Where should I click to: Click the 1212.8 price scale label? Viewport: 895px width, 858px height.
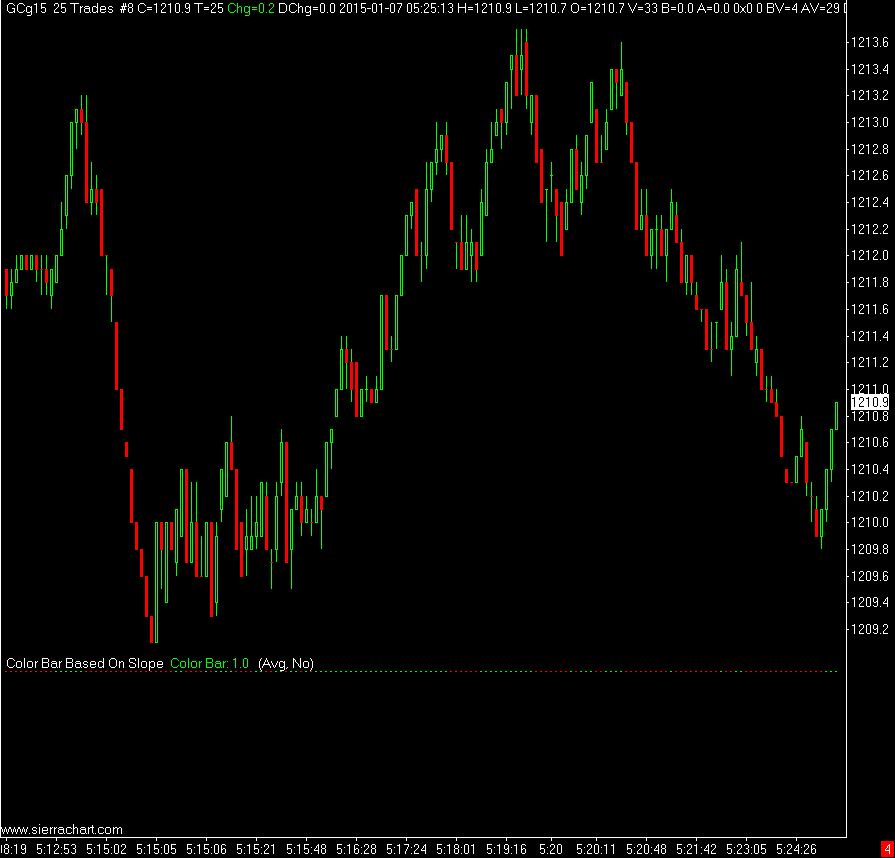[x=870, y=149]
